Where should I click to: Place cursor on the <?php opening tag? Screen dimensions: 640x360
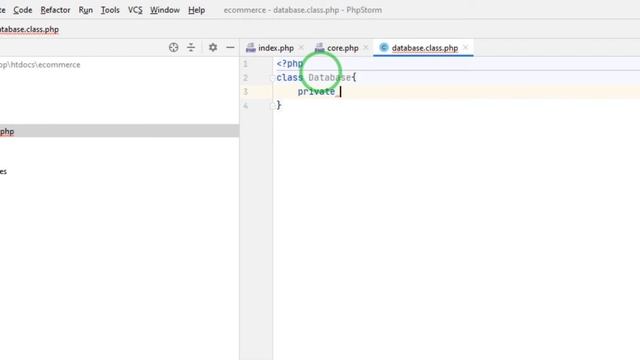[290, 64]
